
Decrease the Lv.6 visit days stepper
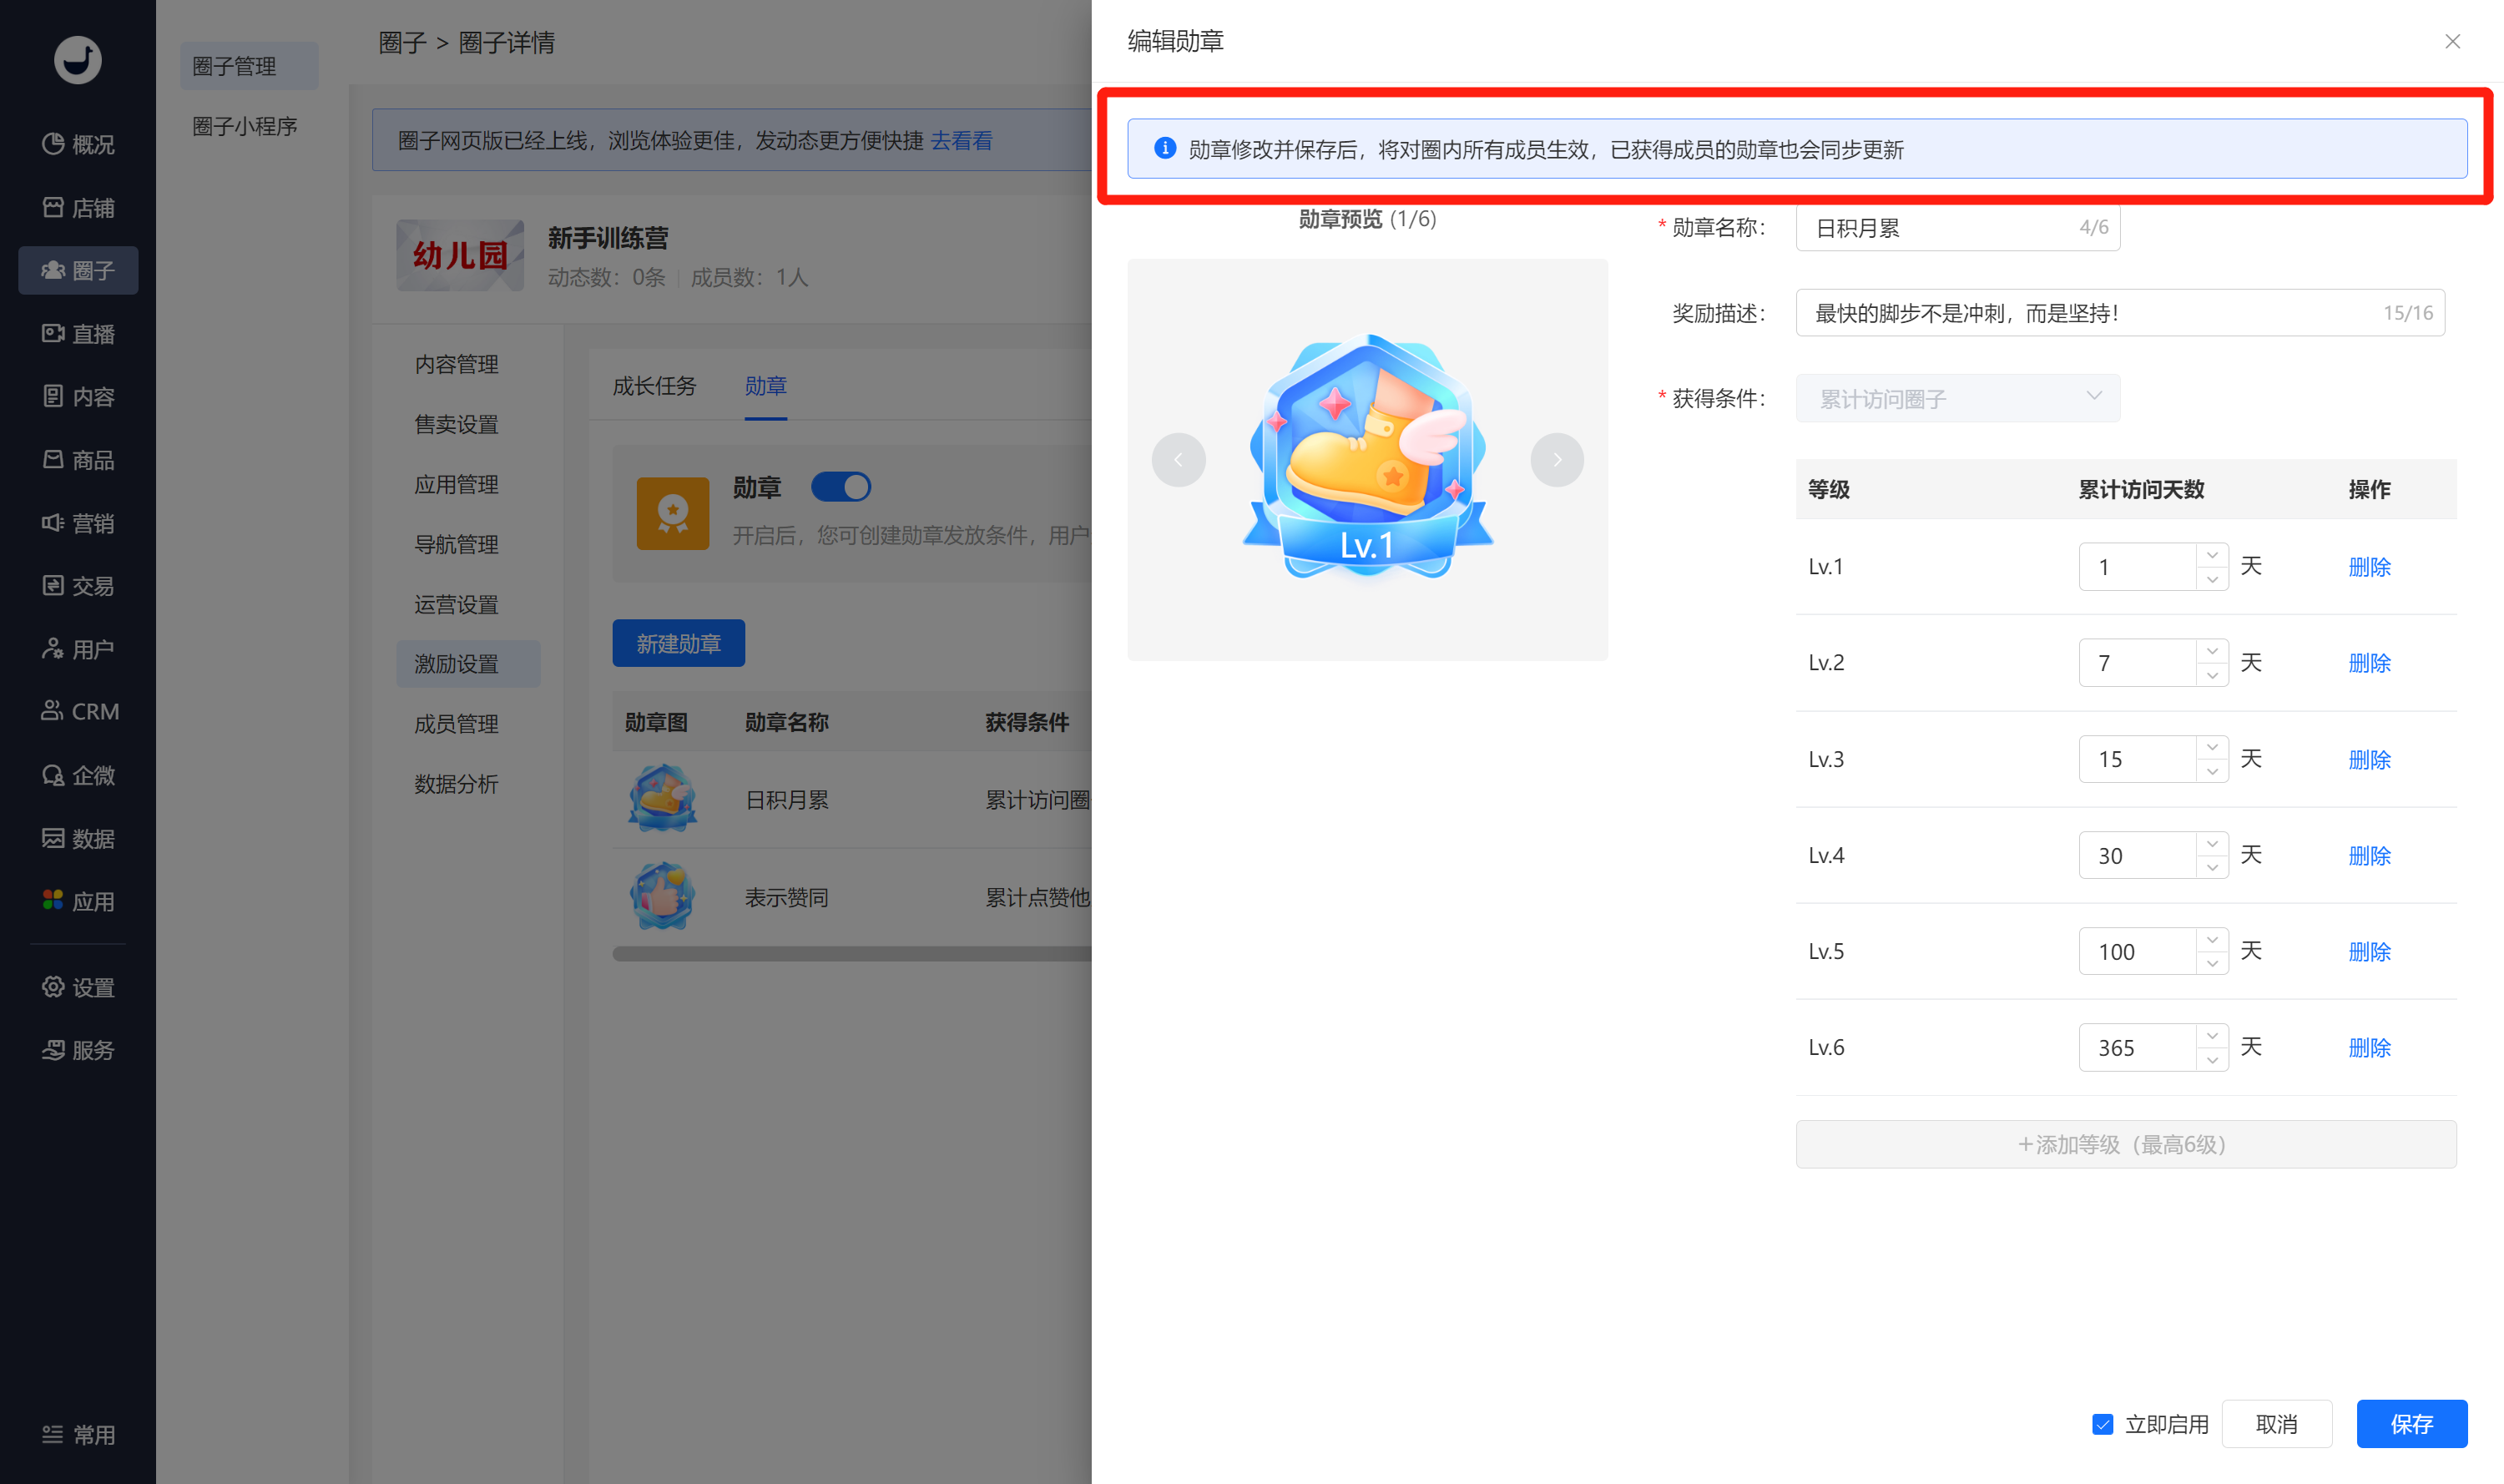tap(2212, 1059)
